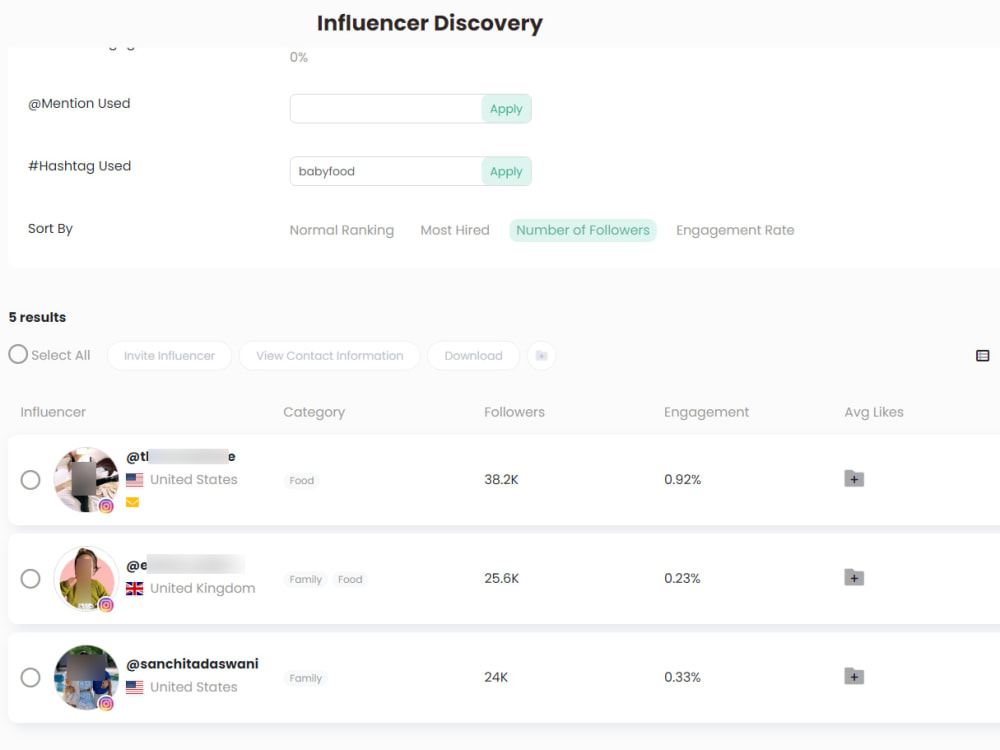Click the 25.6K followers value

point(501,578)
